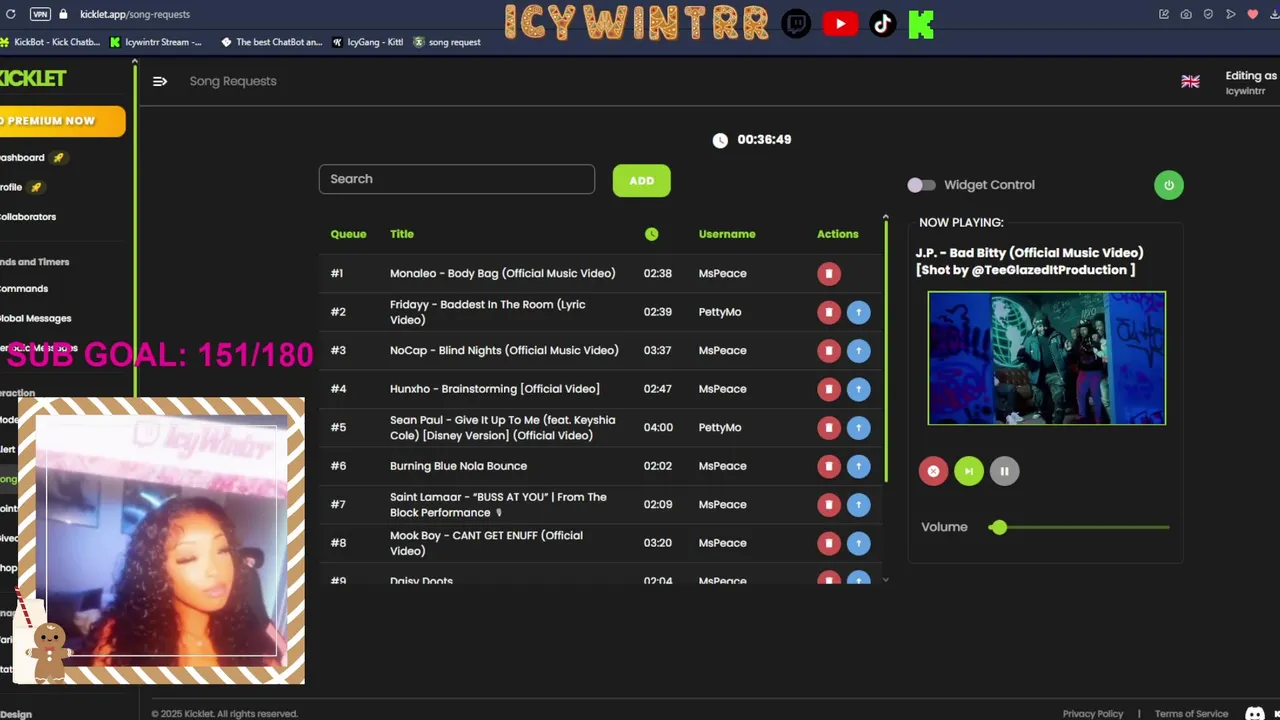Click the Username column header
The image size is (1280, 720).
727,234
